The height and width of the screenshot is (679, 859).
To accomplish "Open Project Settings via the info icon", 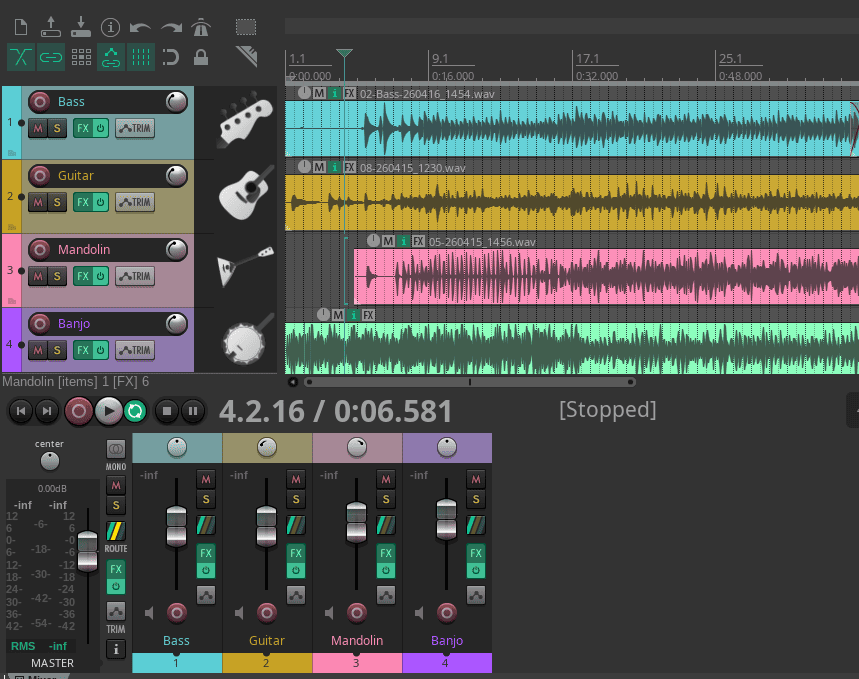I will 111,27.
